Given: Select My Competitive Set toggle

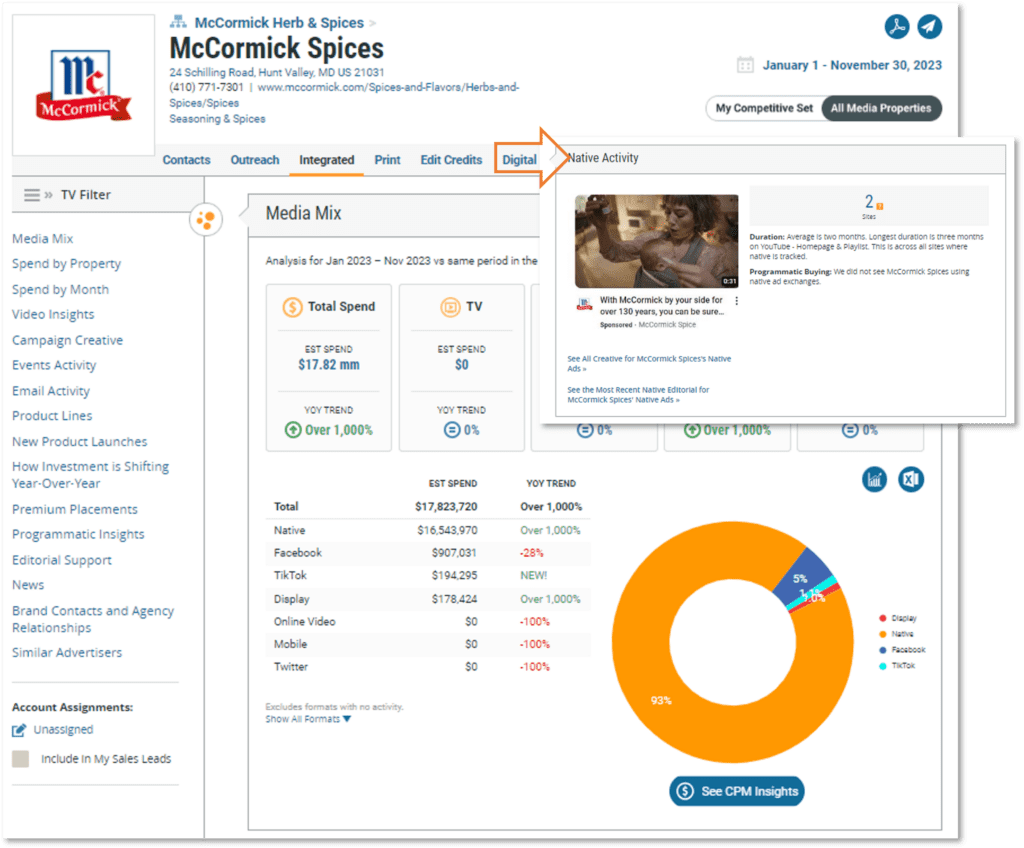Looking at the screenshot, I should [x=764, y=108].
